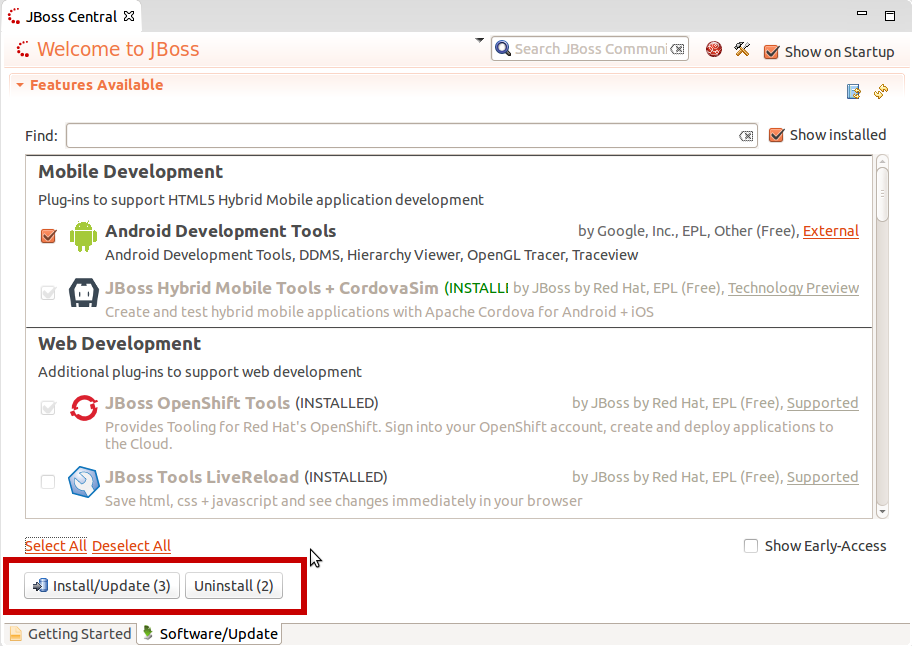Viewport: 912px width, 646px height.
Task: Click the refresh arrows icon in Features Available
Action: tap(881, 91)
